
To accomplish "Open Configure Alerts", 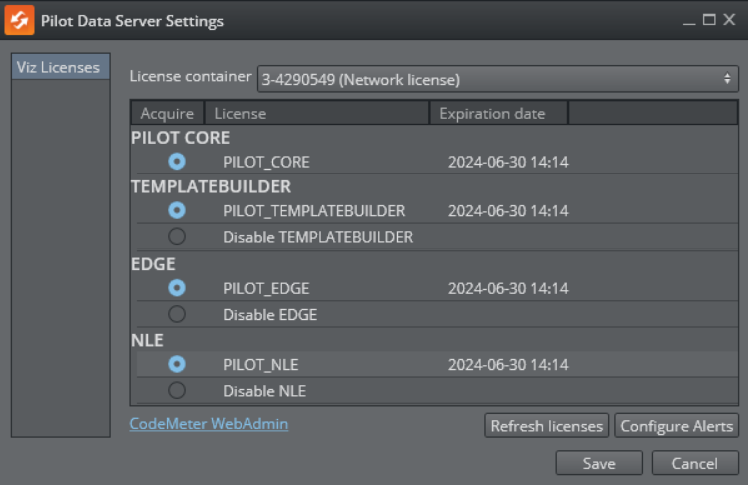I will (676, 426).
